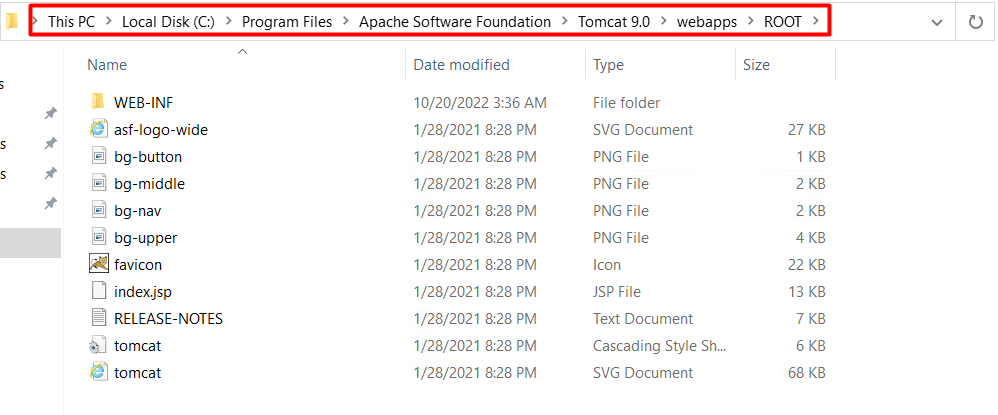Sort files by Name column
The image size is (998, 415).
(x=107, y=65)
